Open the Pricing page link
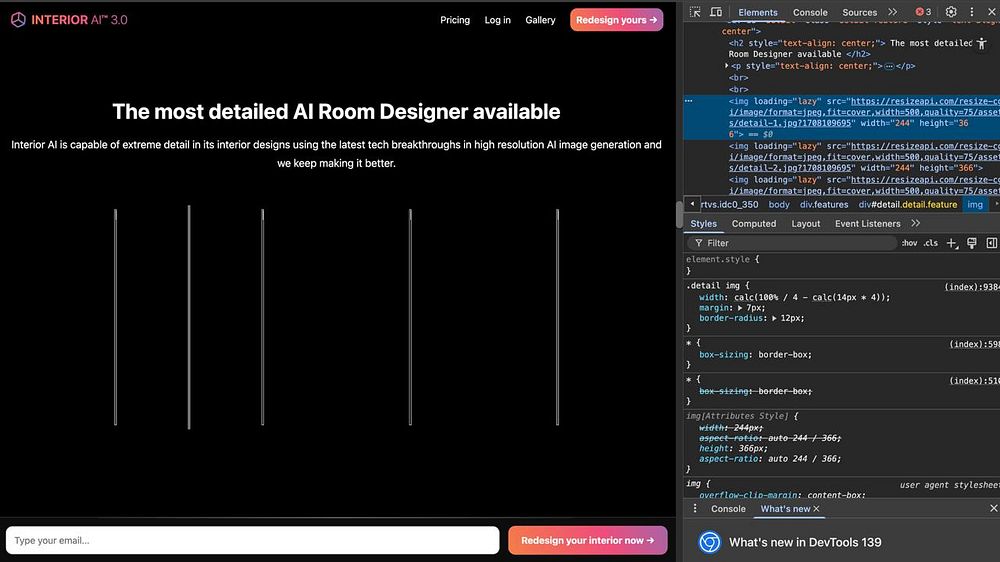Screen dimensions: 1000x562 [455, 20]
